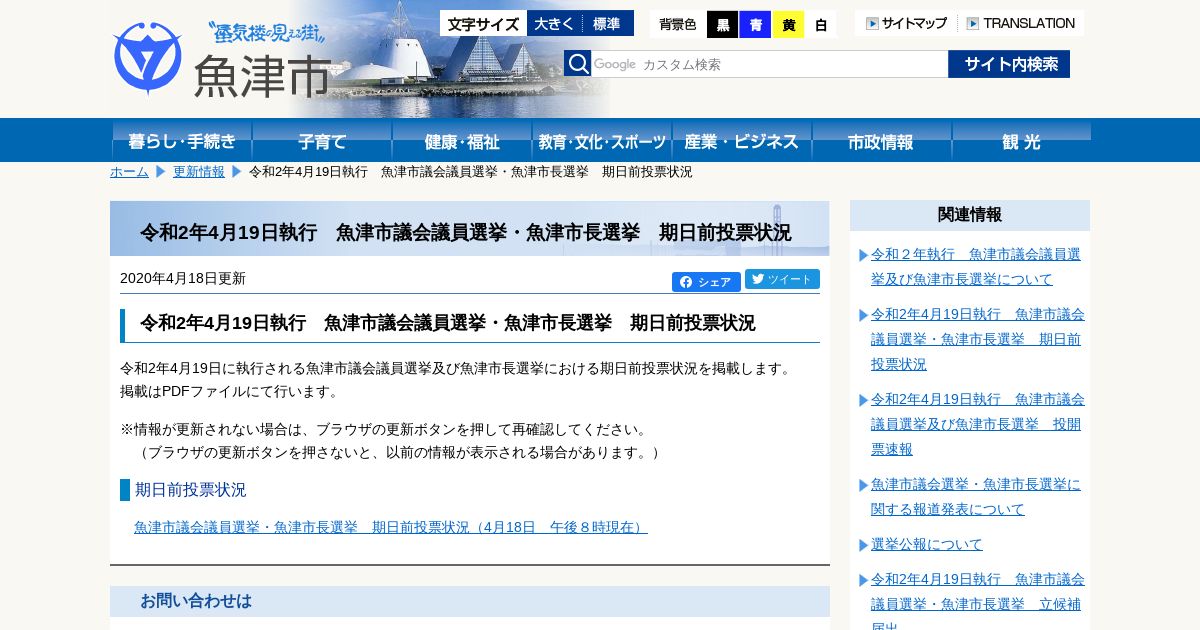
Task: Reset text size with 標準
Action: point(608,23)
